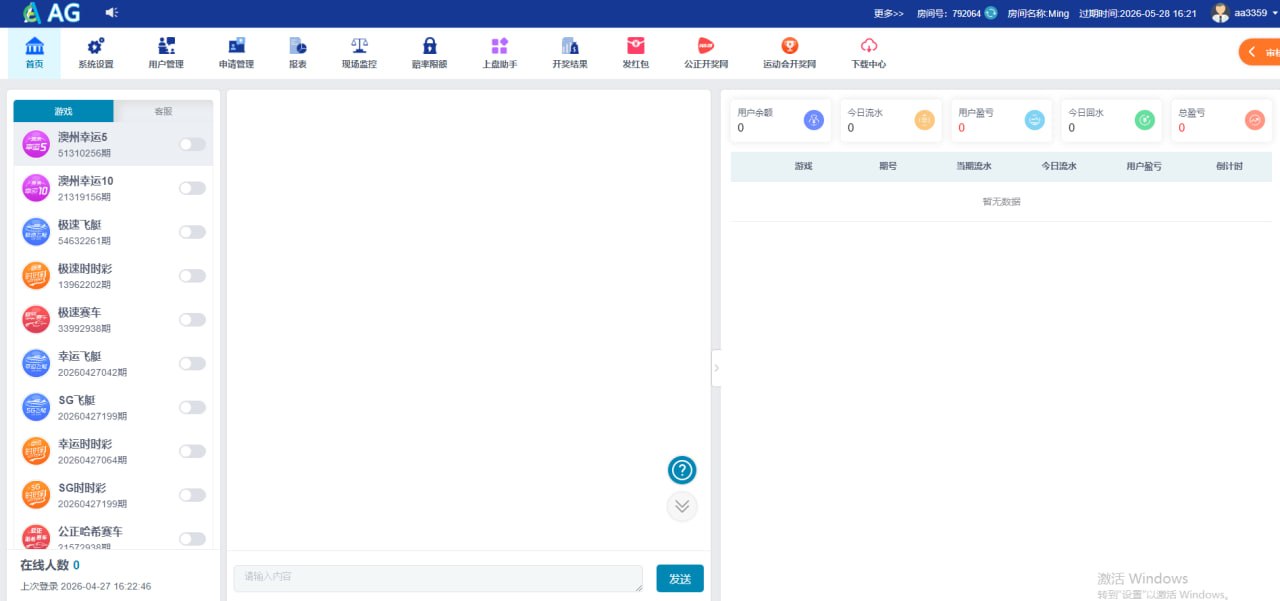
Task: Go to 首页 home tab
Action: (x=34, y=53)
